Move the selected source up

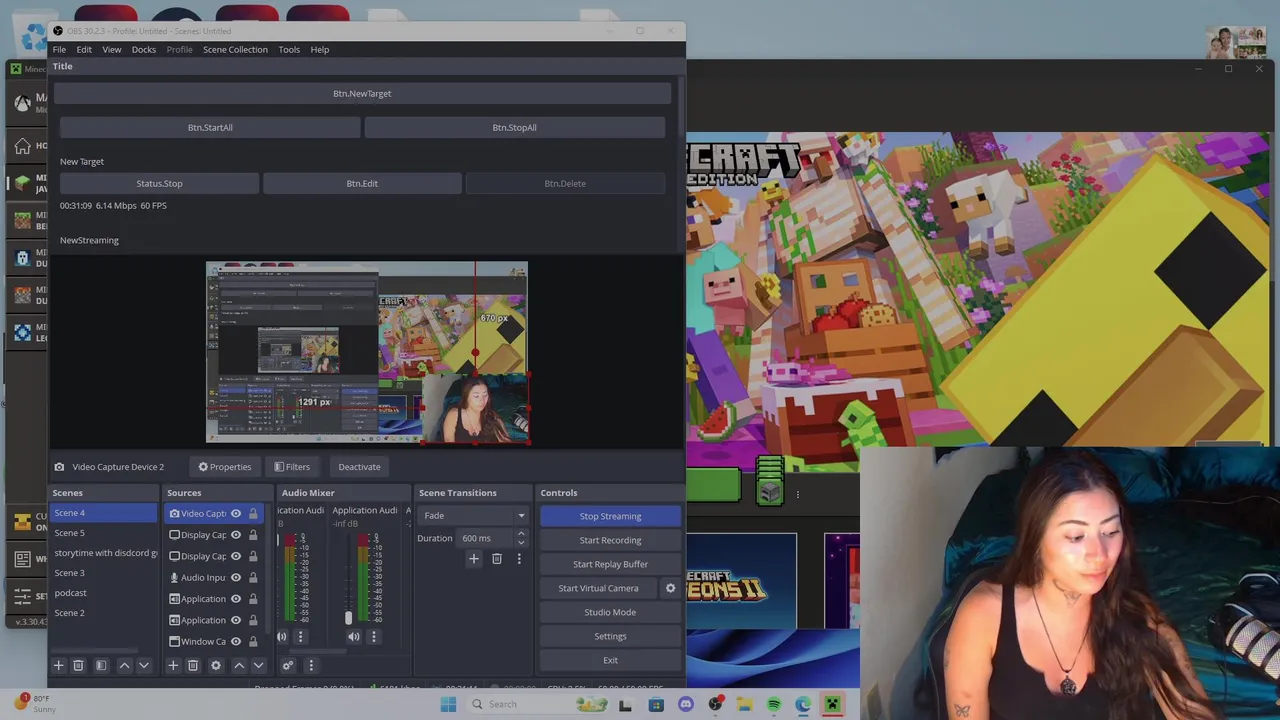pyautogui.click(x=239, y=665)
